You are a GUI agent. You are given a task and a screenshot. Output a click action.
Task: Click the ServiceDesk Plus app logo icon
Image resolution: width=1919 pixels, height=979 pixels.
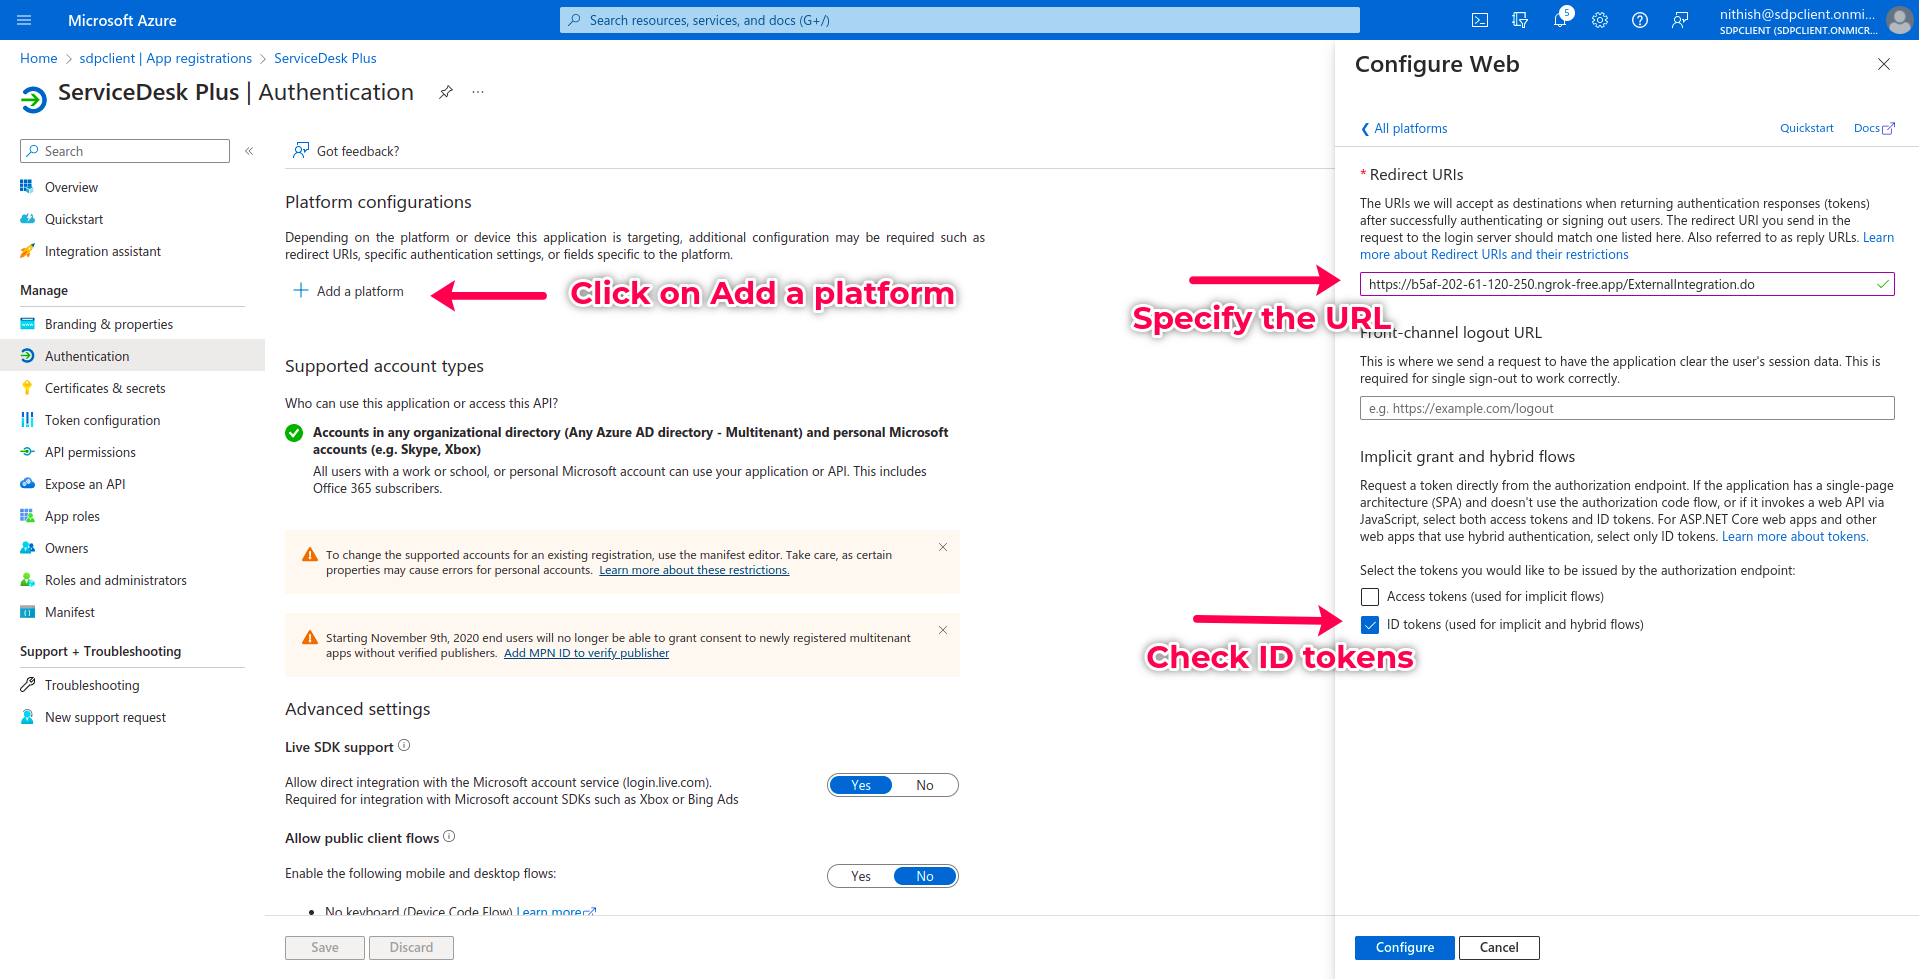click(34, 98)
